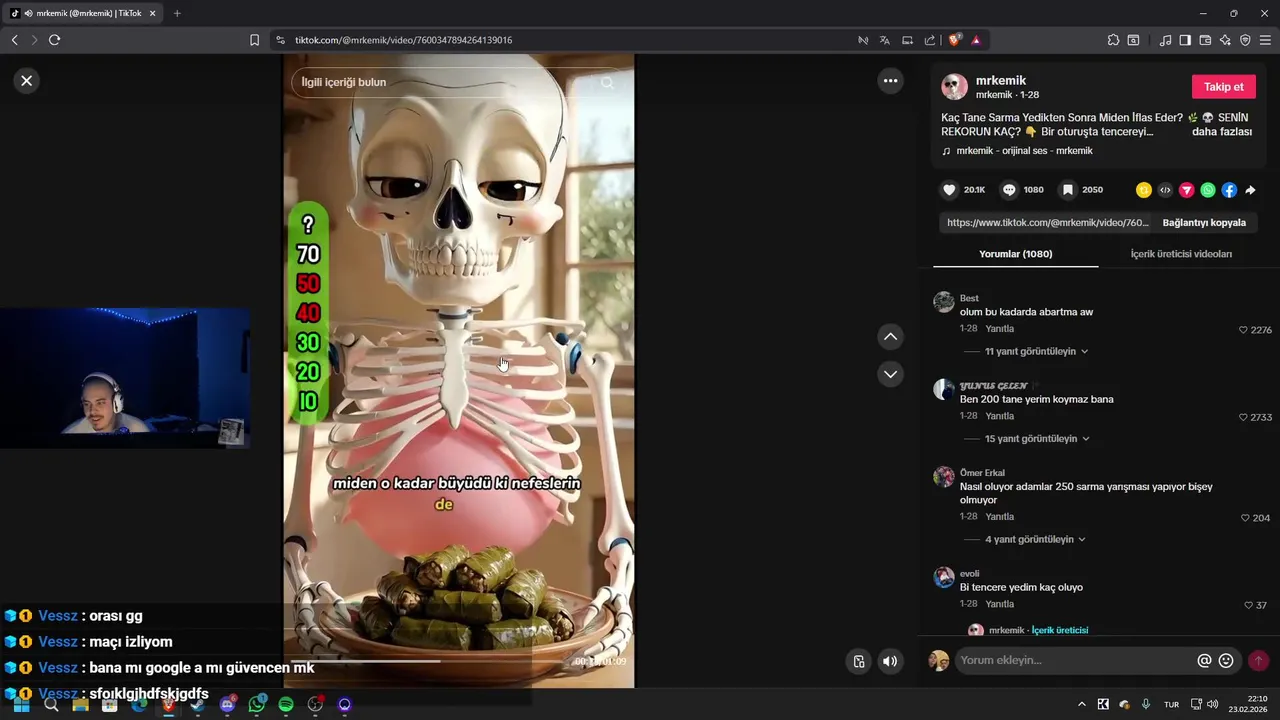Screen dimensions: 1280x720
Task: Expand the caption with daha fazlası
Action: (x=1222, y=132)
